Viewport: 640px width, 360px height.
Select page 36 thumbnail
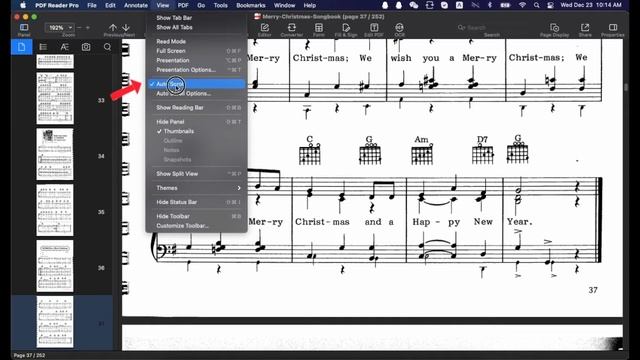point(55,266)
